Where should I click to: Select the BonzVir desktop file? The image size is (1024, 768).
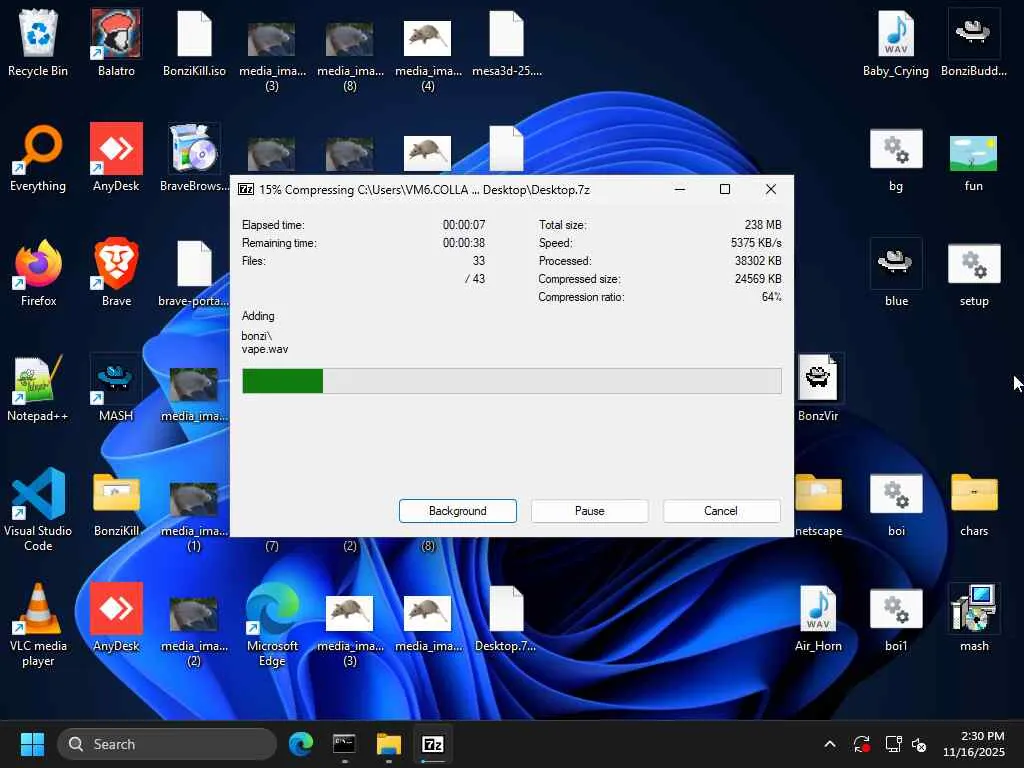(818, 387)
